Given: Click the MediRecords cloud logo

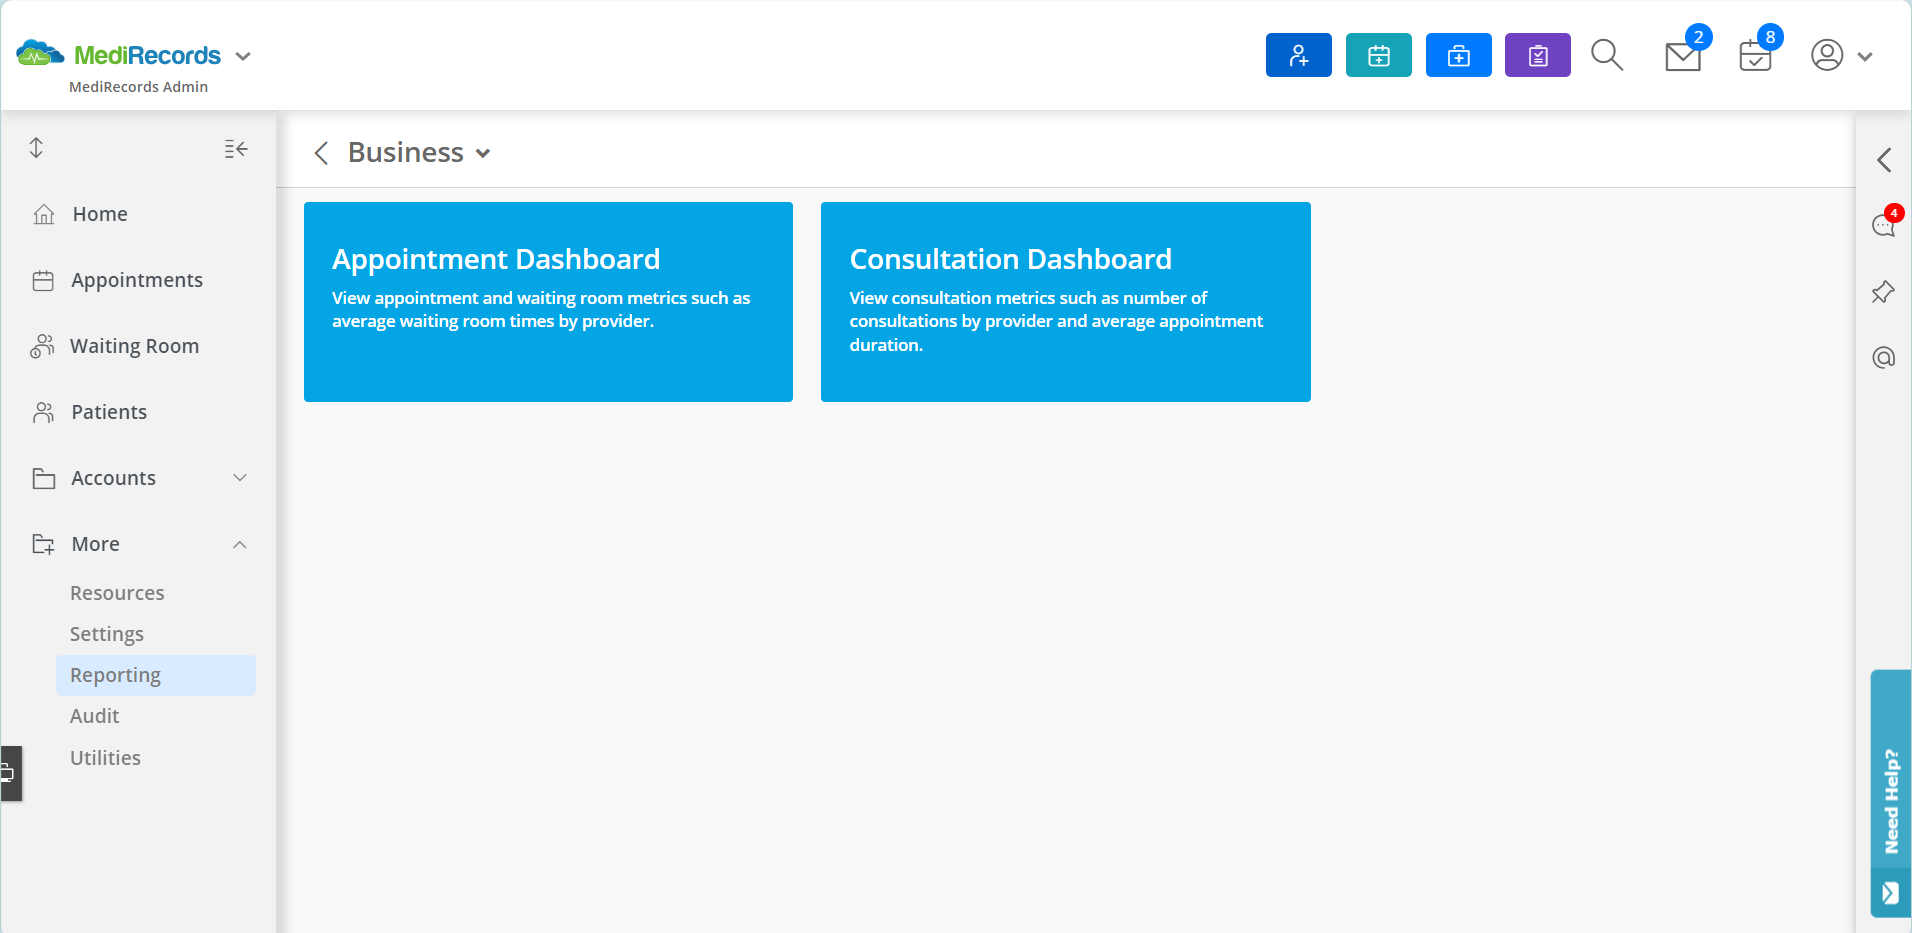Looking at the screenshot, I should click(x=40, y=54).
